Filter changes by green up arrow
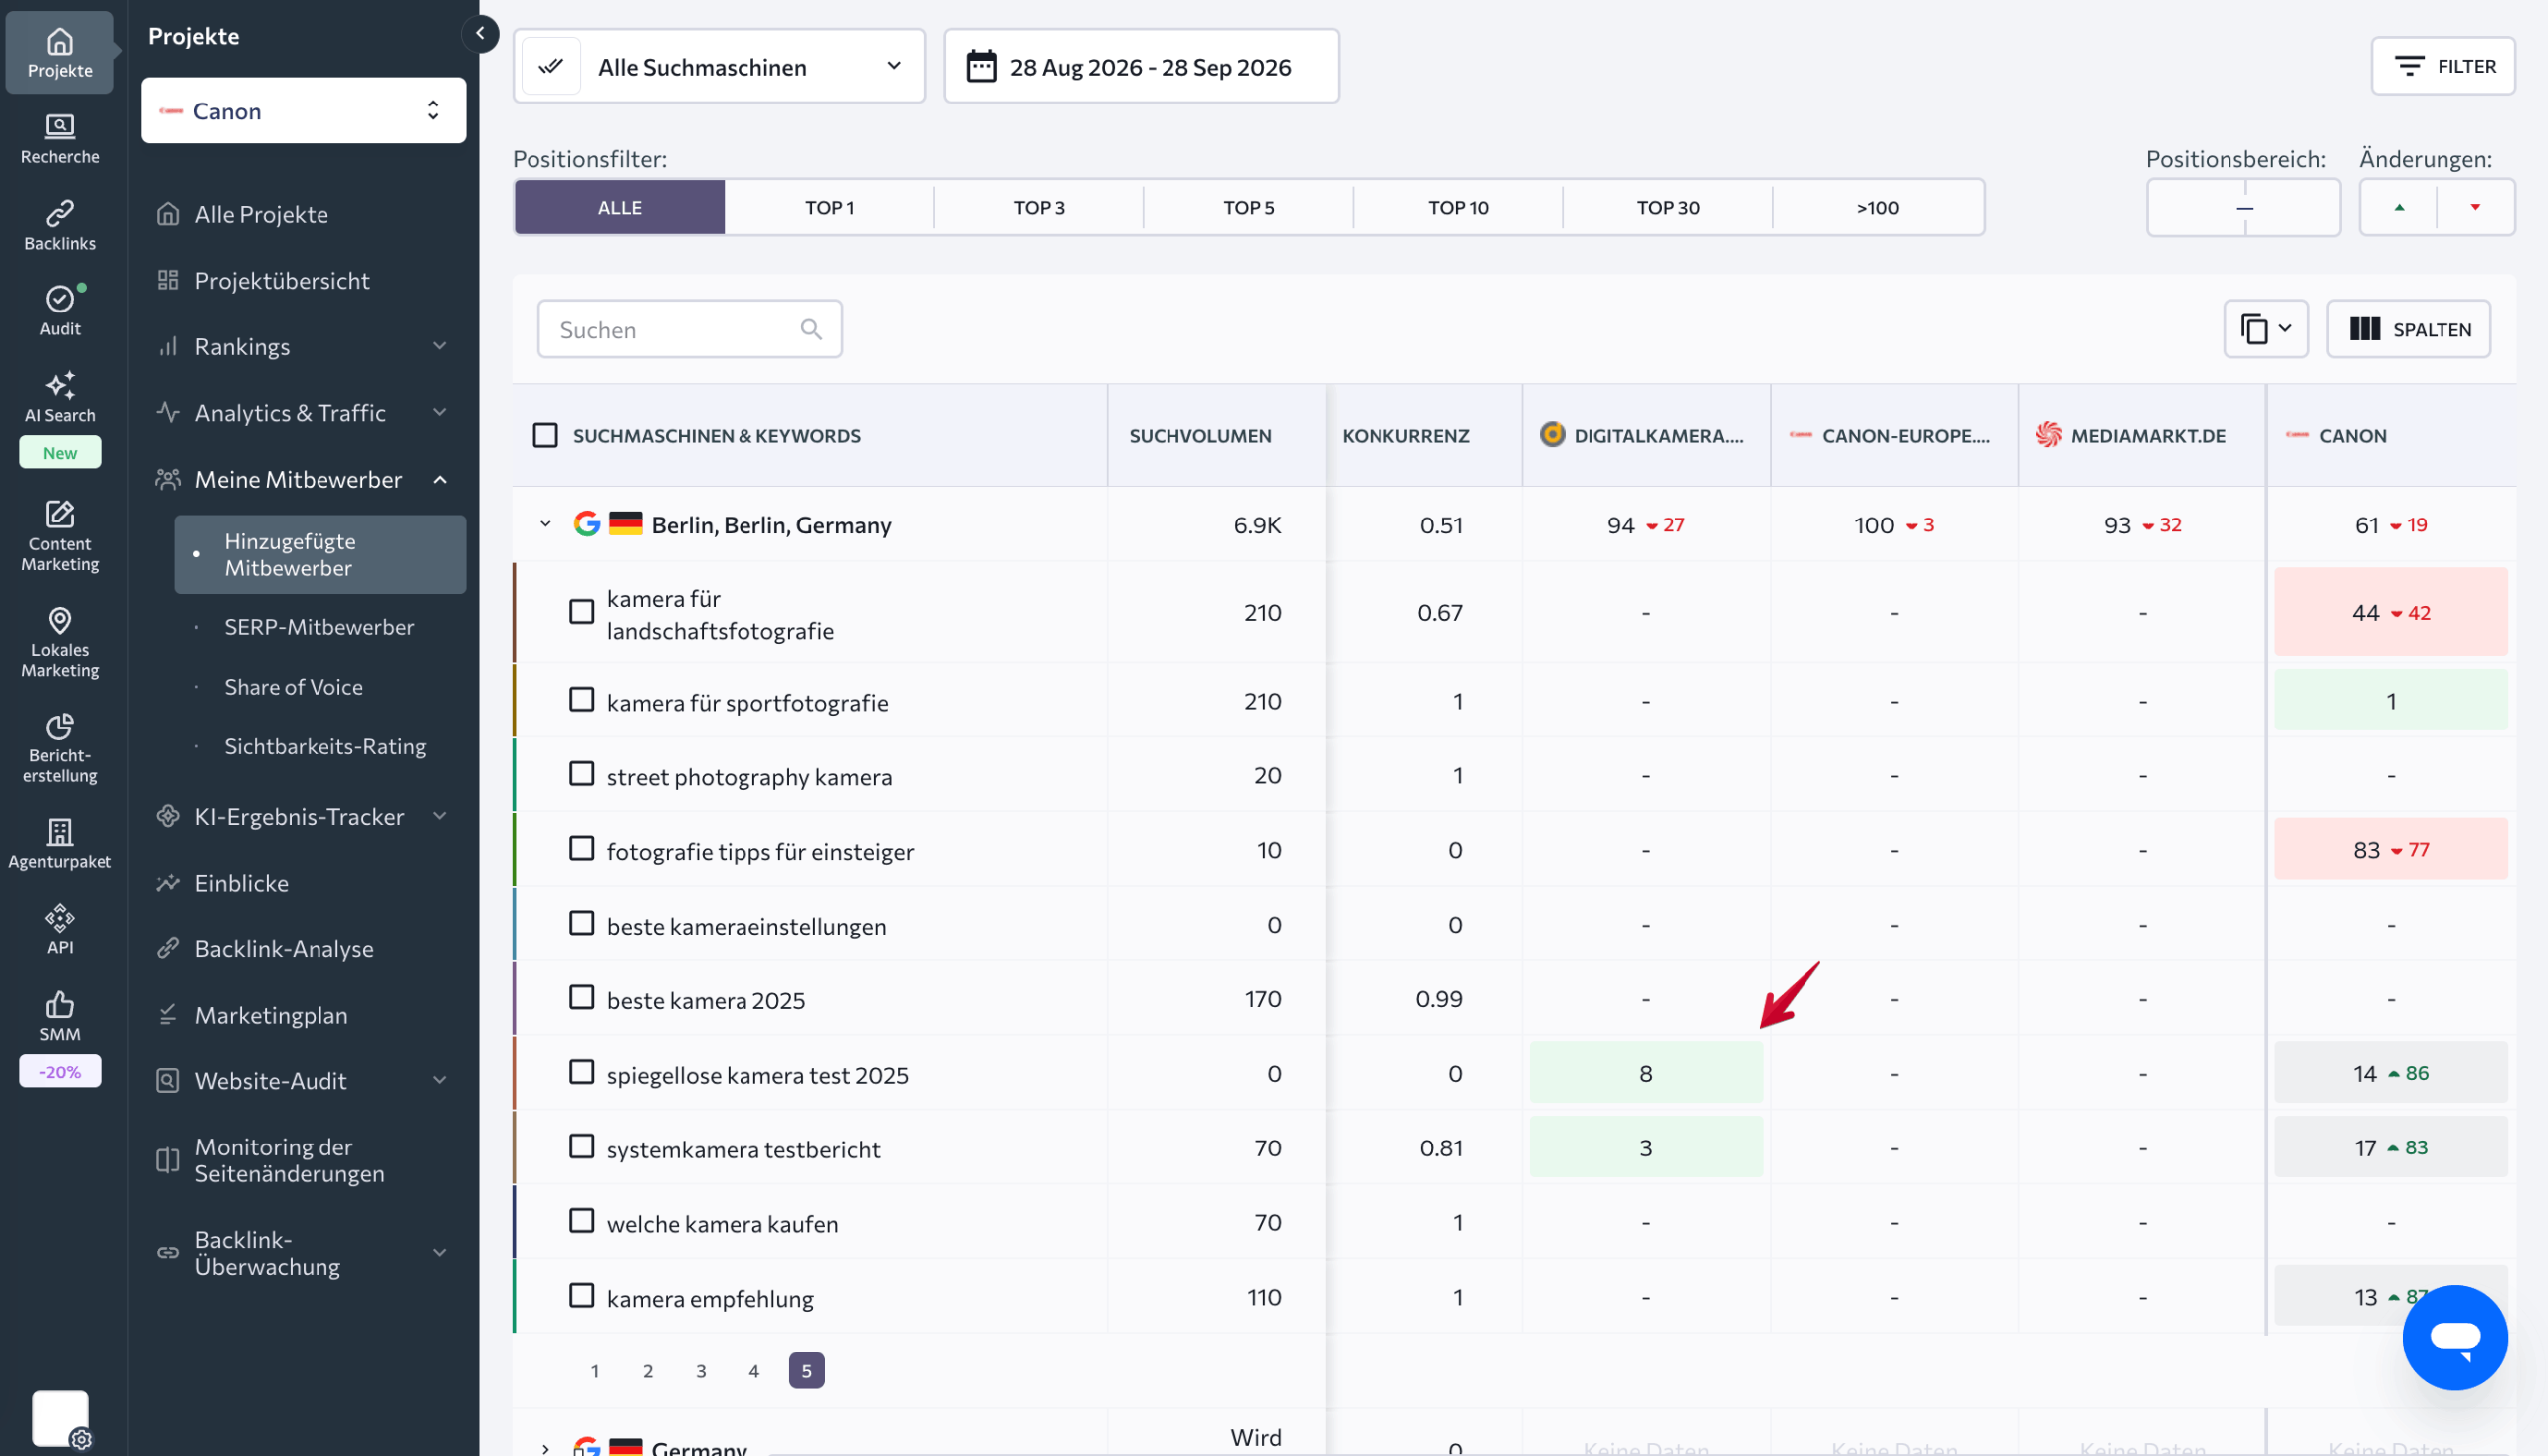 click(x=2398, y=207)
